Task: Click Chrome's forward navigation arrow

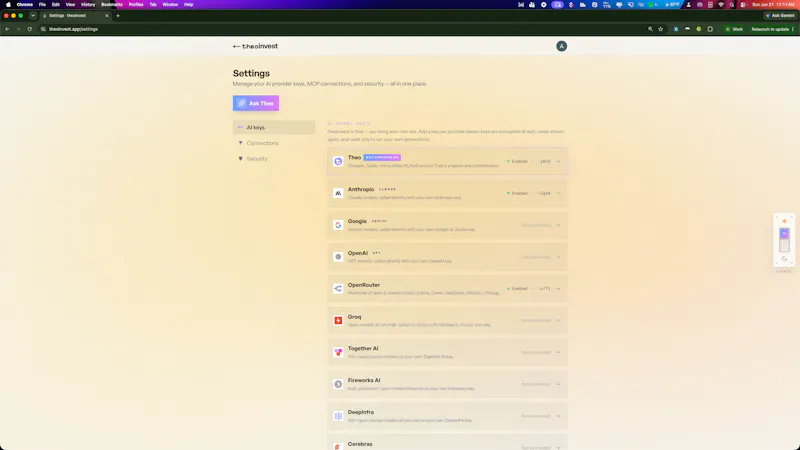Action: click(18, 29)
